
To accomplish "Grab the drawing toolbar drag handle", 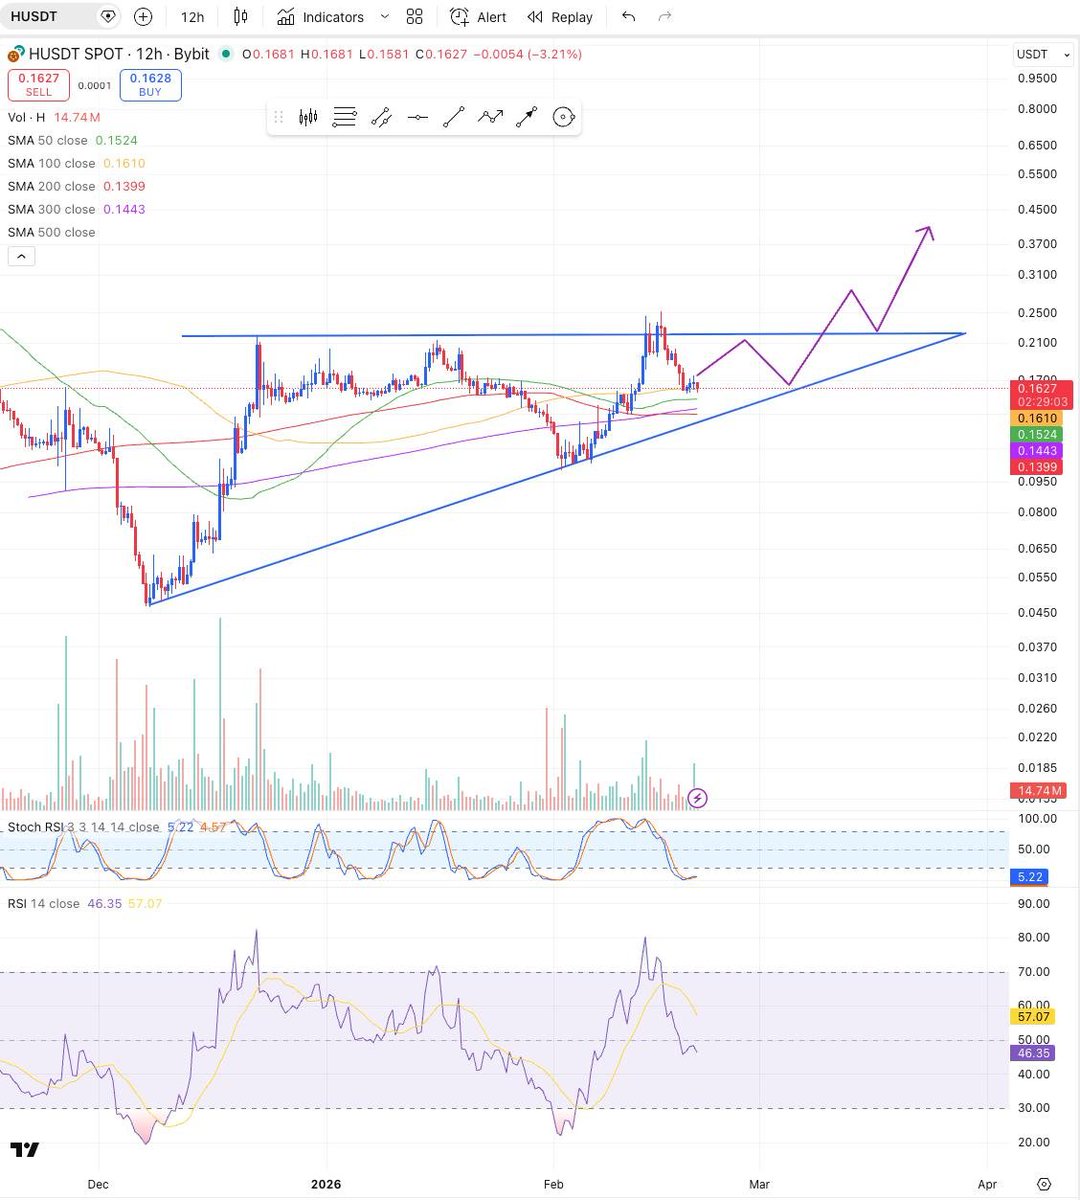I will [279, 118].
